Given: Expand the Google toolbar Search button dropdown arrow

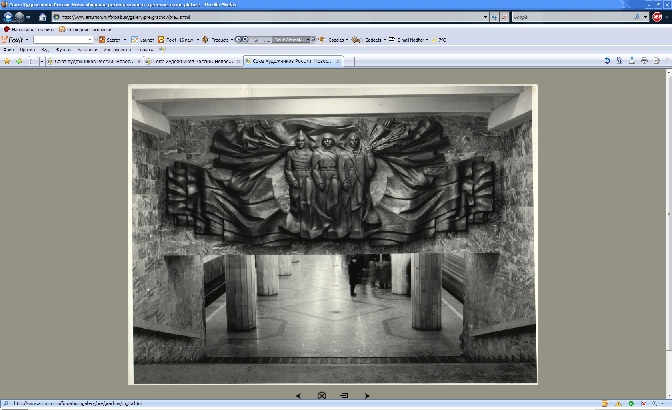Looking at the screenshot, I should [125, 39].
